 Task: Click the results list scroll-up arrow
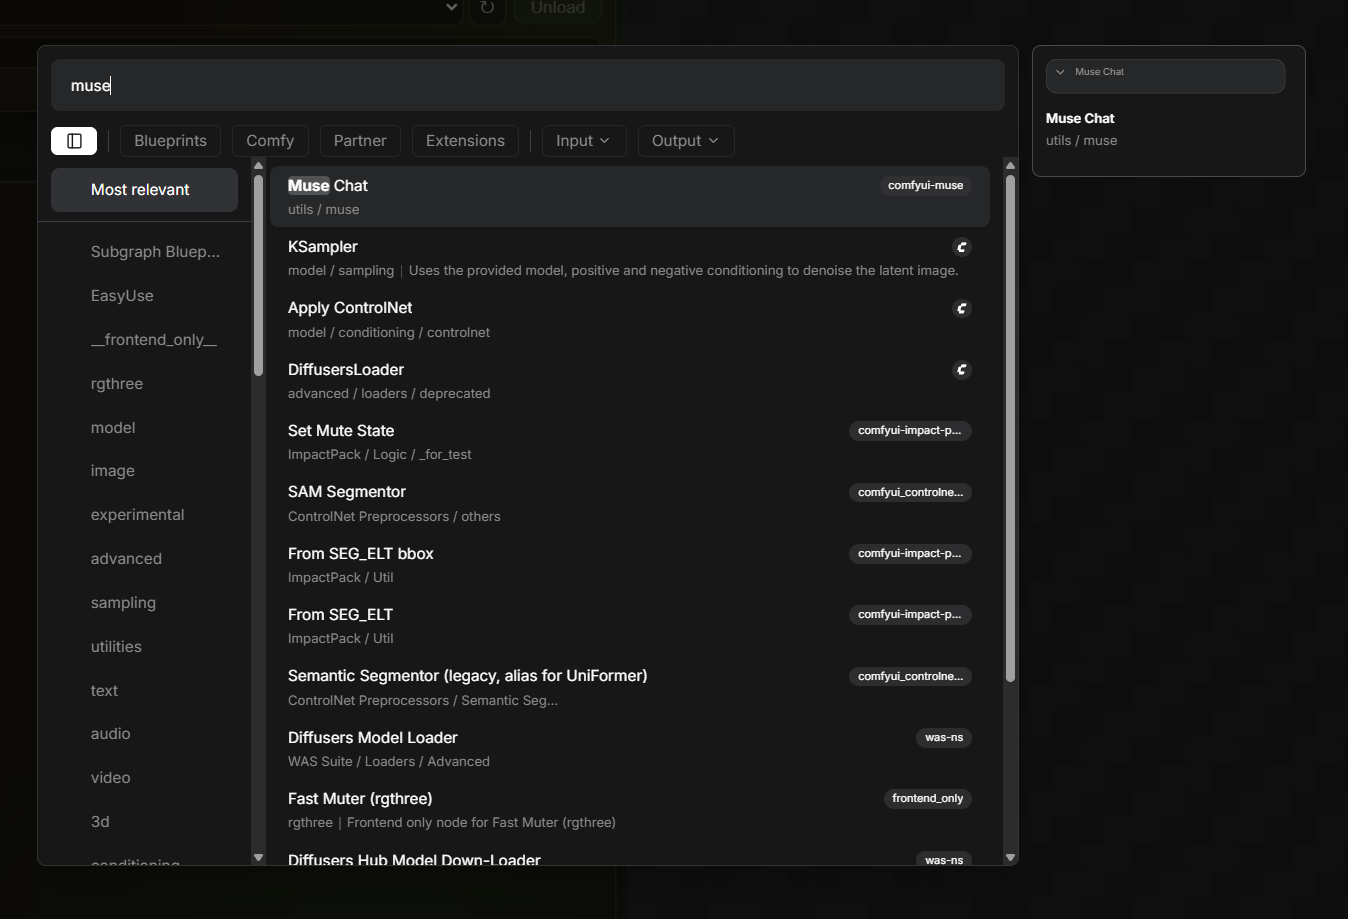point(1010,166)
